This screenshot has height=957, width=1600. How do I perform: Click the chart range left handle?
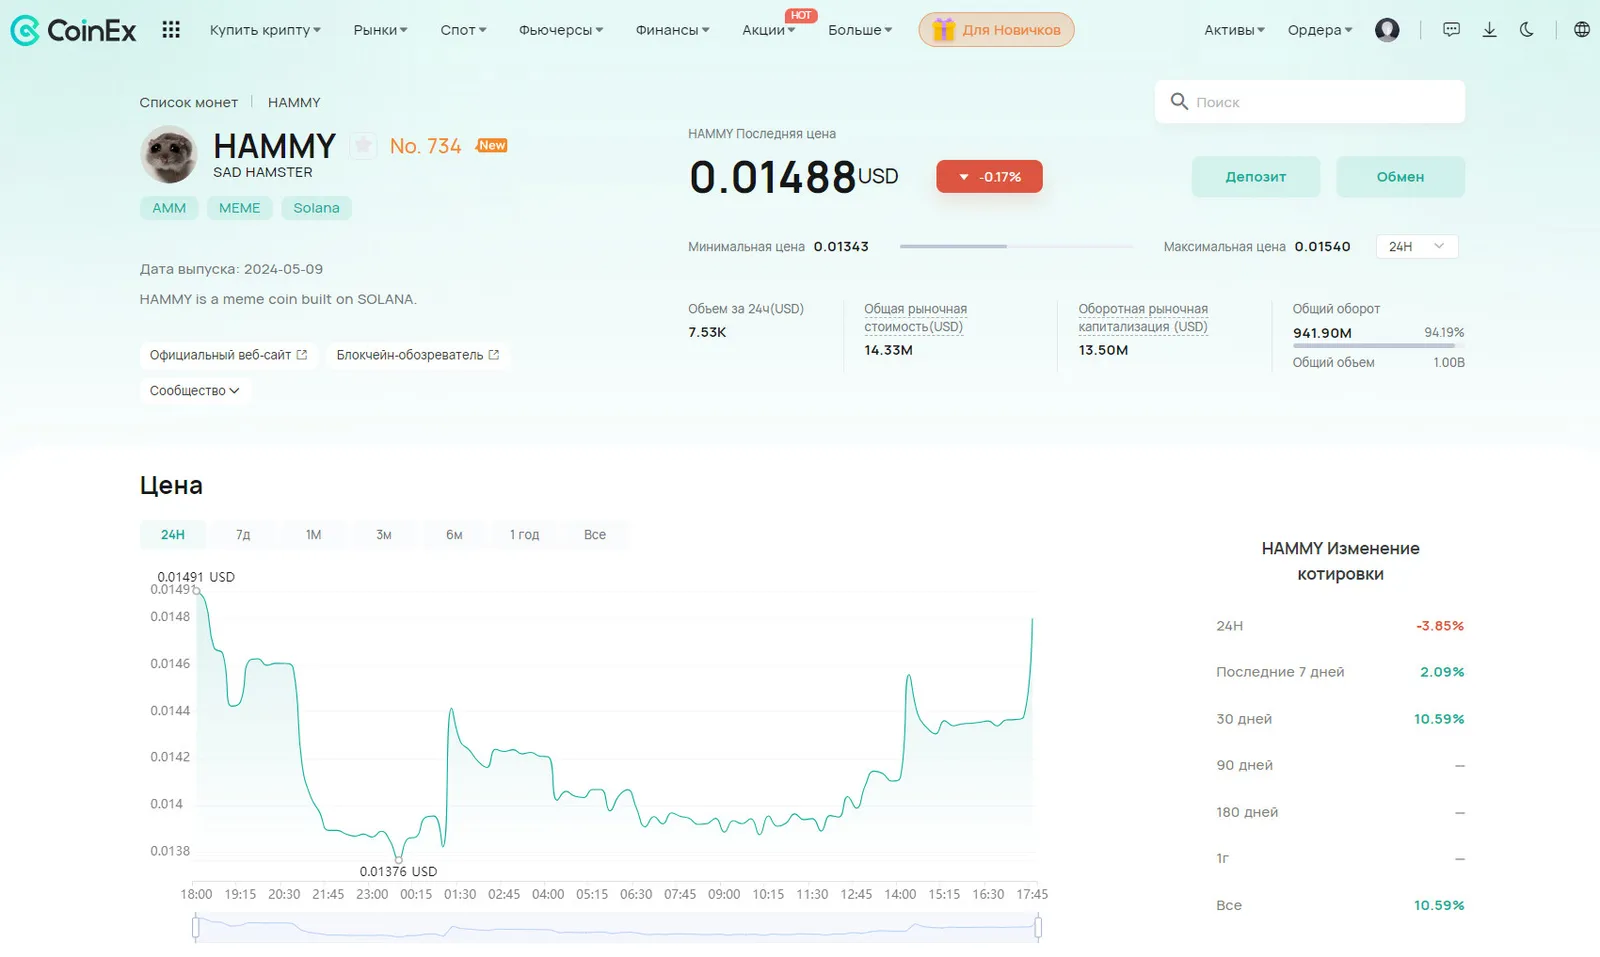coord(196,928)
